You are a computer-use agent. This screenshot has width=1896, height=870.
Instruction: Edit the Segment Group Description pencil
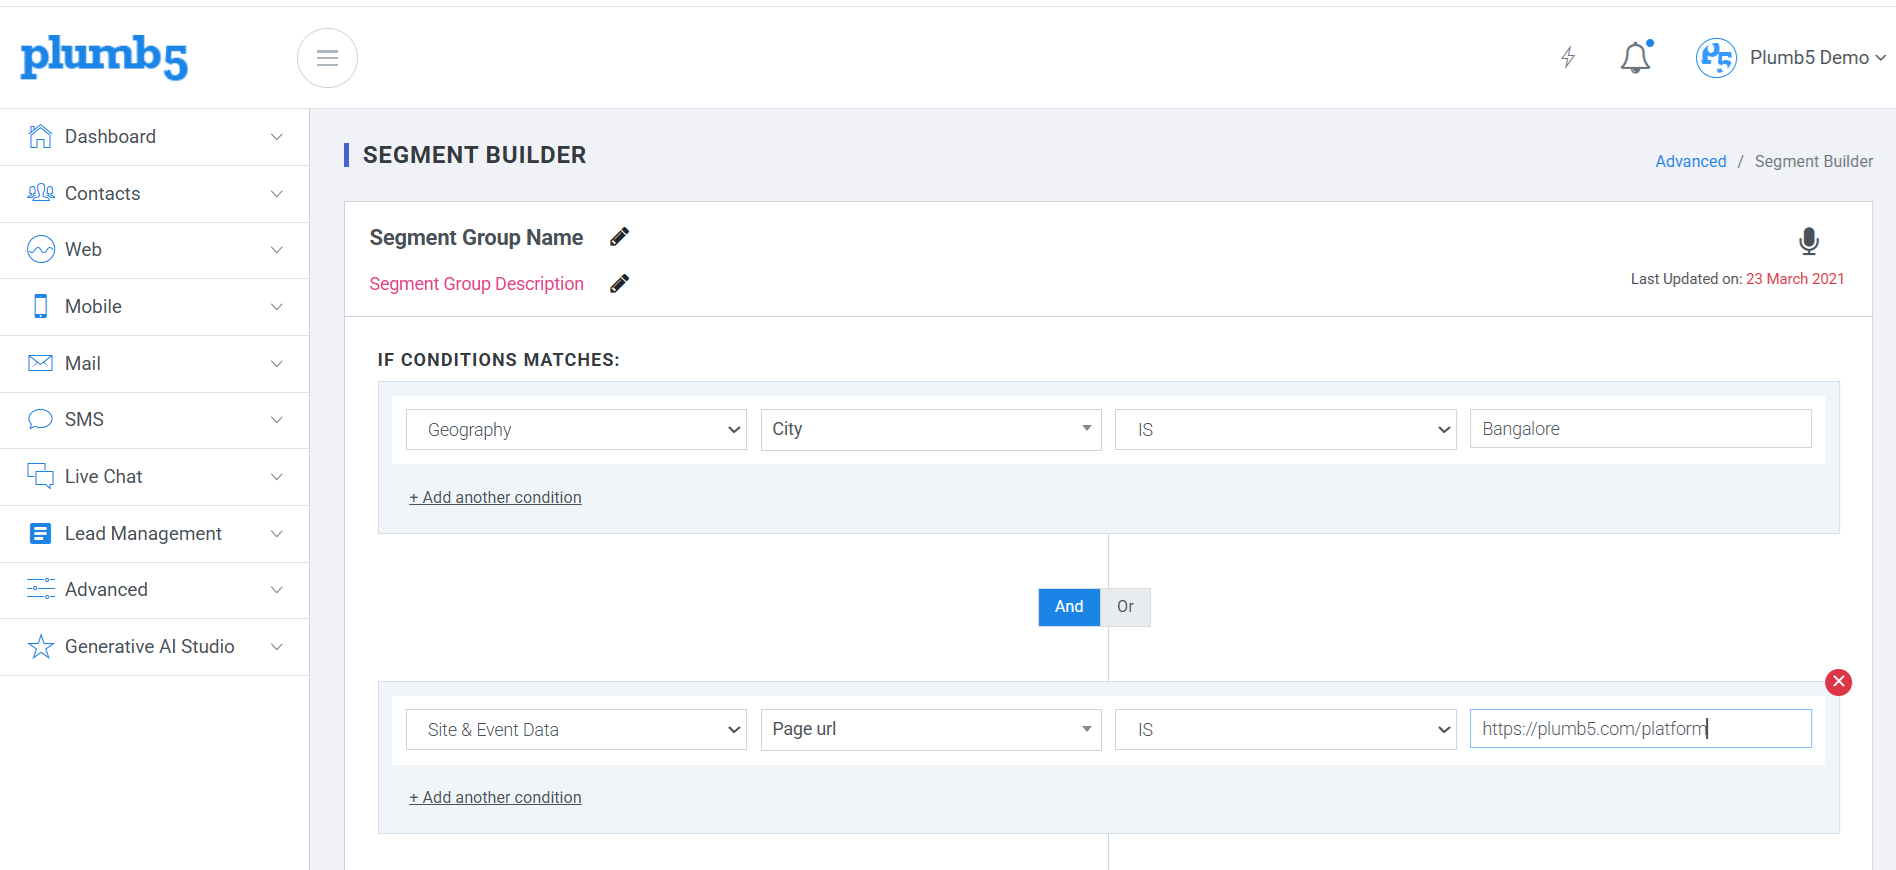coord(620,284)
